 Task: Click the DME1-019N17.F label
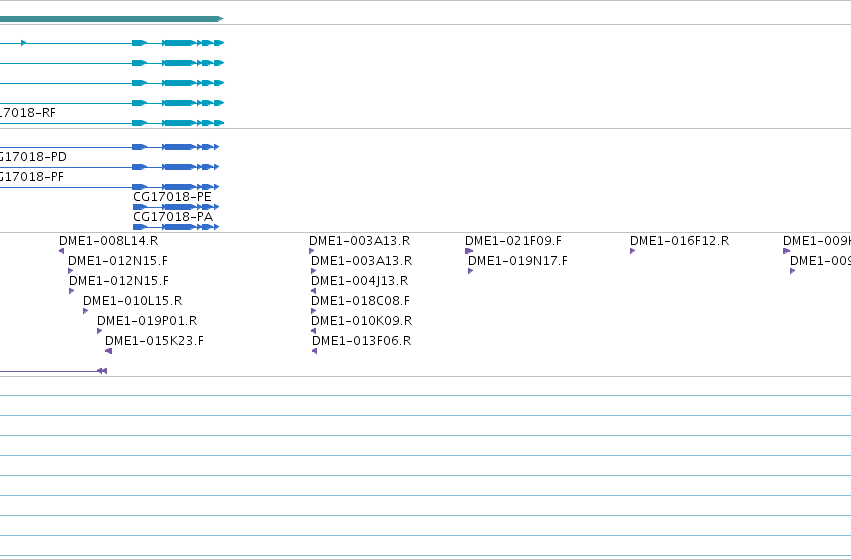(x=518, y=260)
